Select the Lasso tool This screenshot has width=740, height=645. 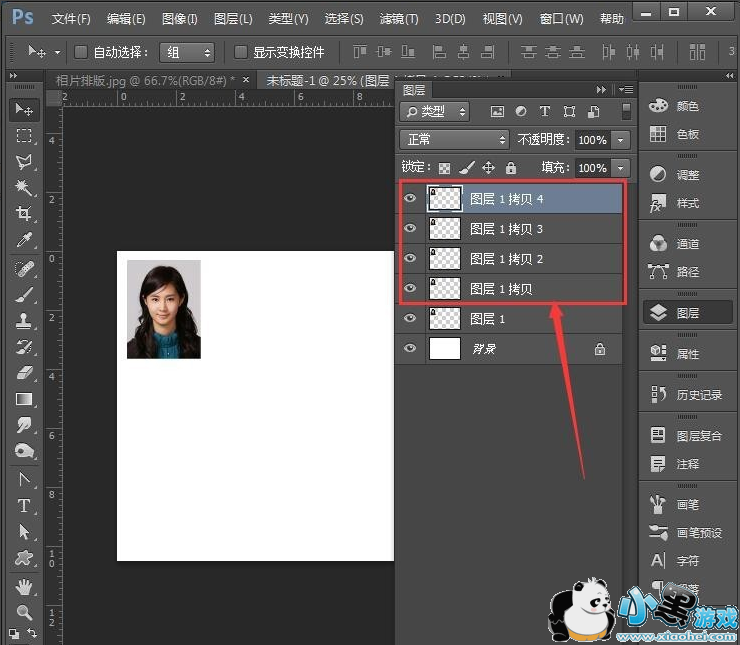click(x=24, y=162)
